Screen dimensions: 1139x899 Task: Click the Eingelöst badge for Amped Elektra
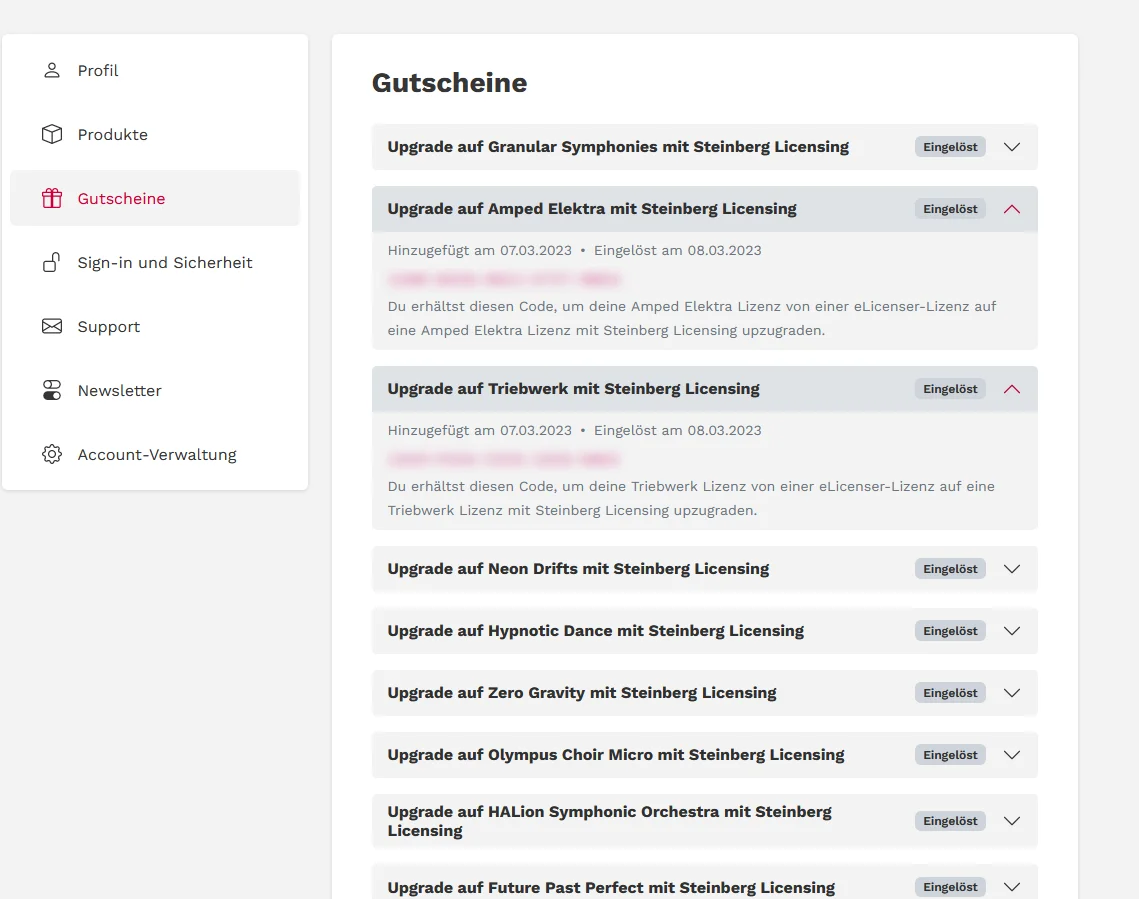coord(950,209)
